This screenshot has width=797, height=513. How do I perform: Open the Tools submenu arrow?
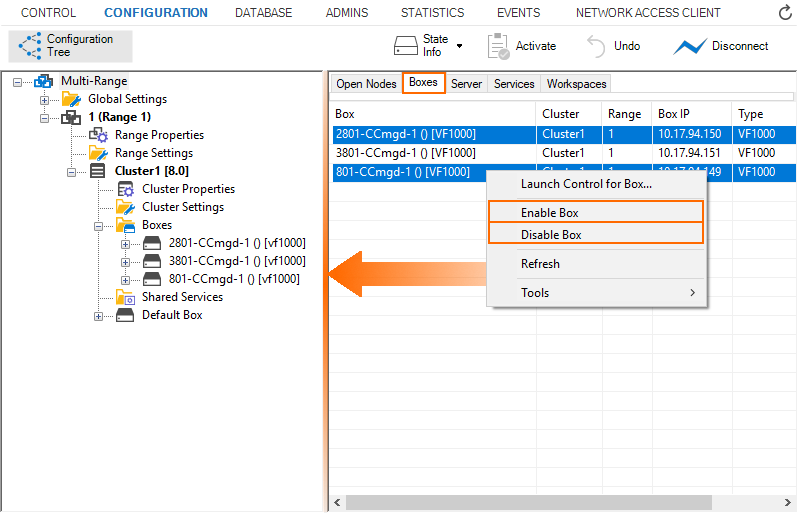[692, 293]
